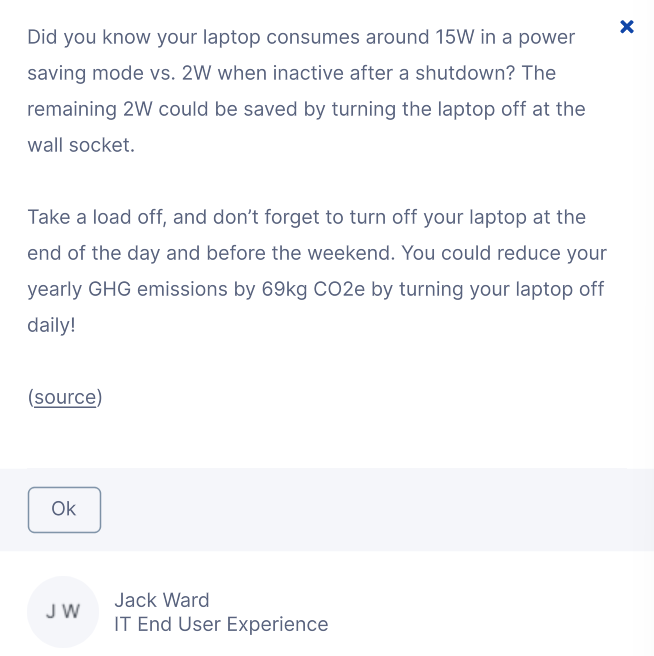The height and width of the screenshot is (656, 654).
Task: Click the line starting end of the day
Action: 317,253
